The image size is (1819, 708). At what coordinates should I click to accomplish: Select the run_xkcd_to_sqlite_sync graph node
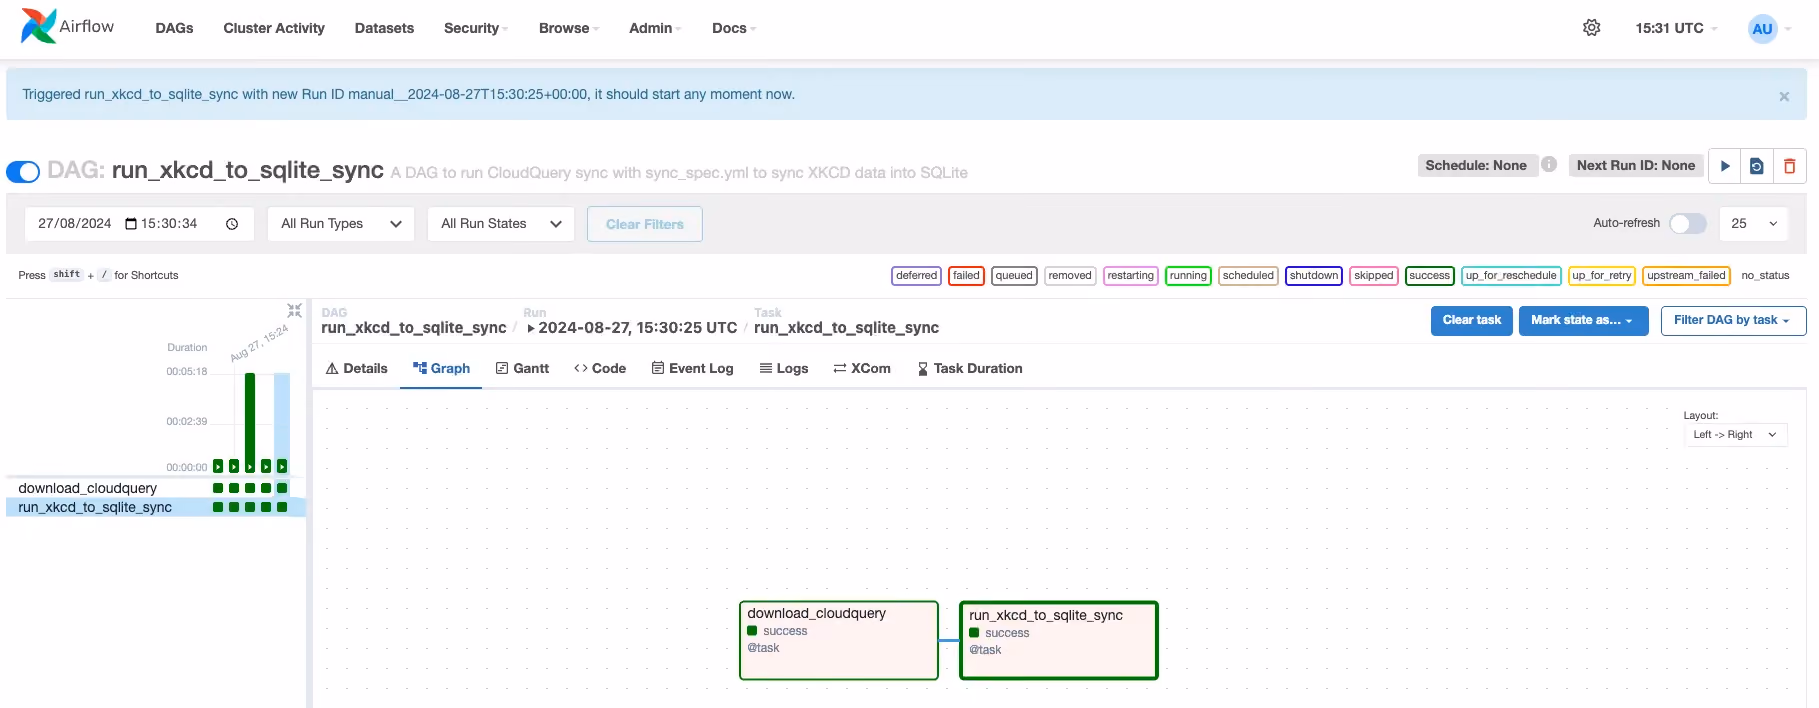pos(1058,640)
